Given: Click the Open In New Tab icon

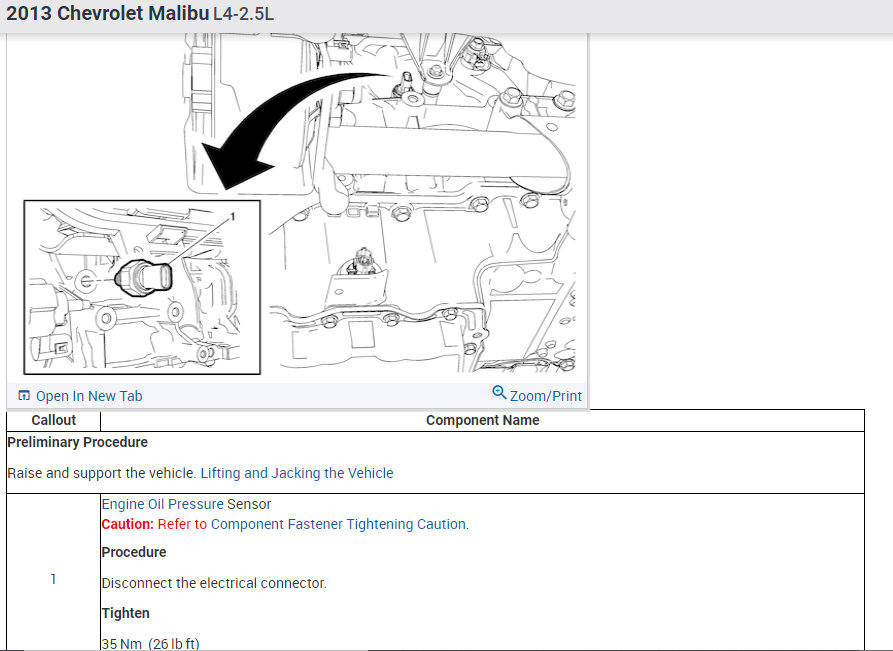Looking at the screenshot, I should [x=24, y=395].
